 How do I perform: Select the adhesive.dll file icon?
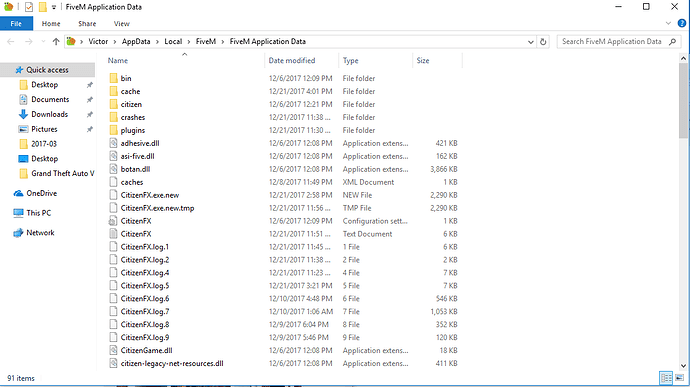(113, 143)
